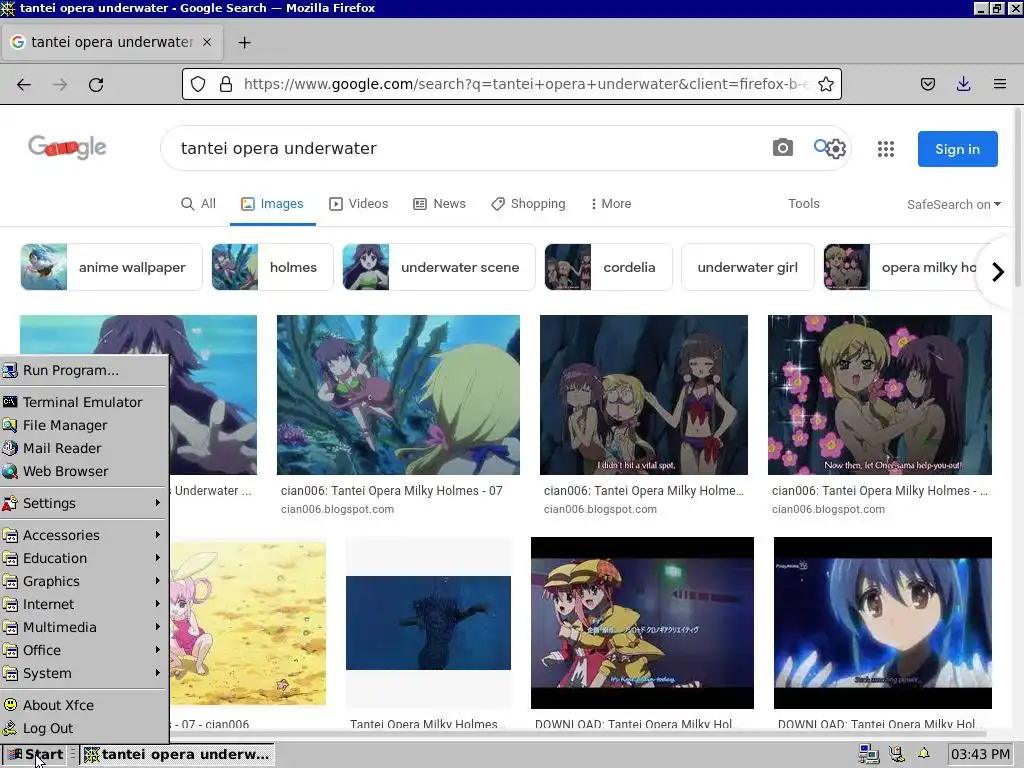Open Shopping results tab

[x=528, y=204]
